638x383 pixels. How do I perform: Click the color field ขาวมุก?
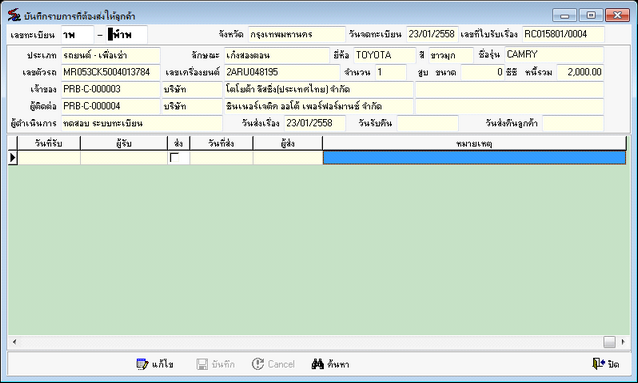point(451,55)
